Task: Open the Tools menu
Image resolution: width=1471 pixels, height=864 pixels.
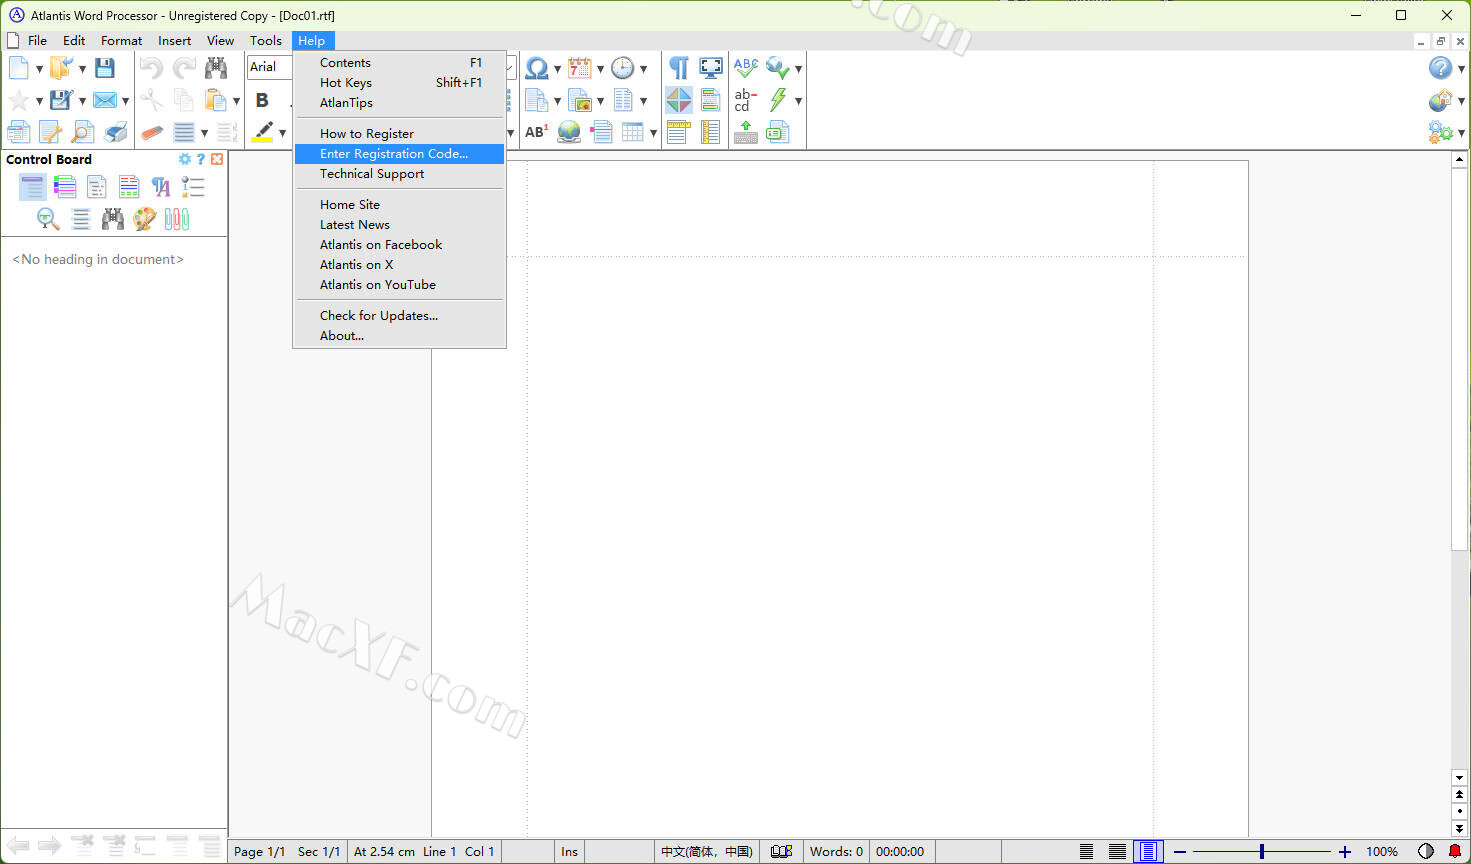Action: pyautogui.click(x=266, y=41)
